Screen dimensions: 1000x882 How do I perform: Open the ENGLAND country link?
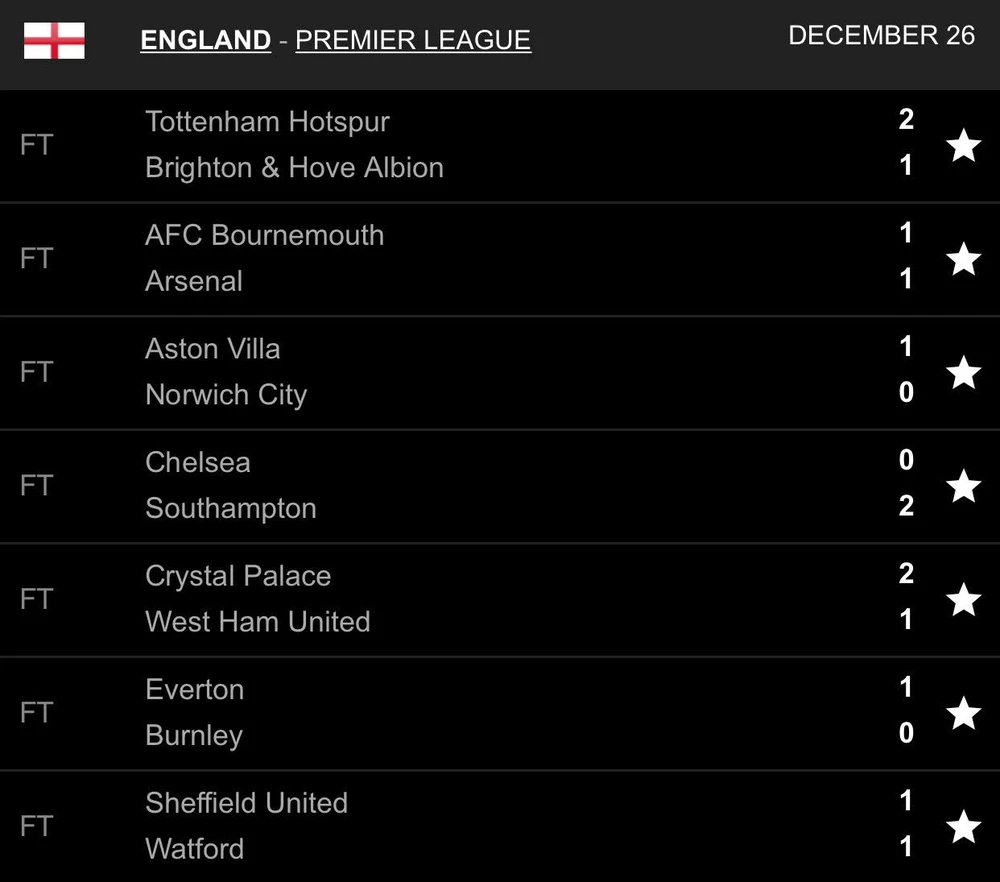click(x=206, y=40)
